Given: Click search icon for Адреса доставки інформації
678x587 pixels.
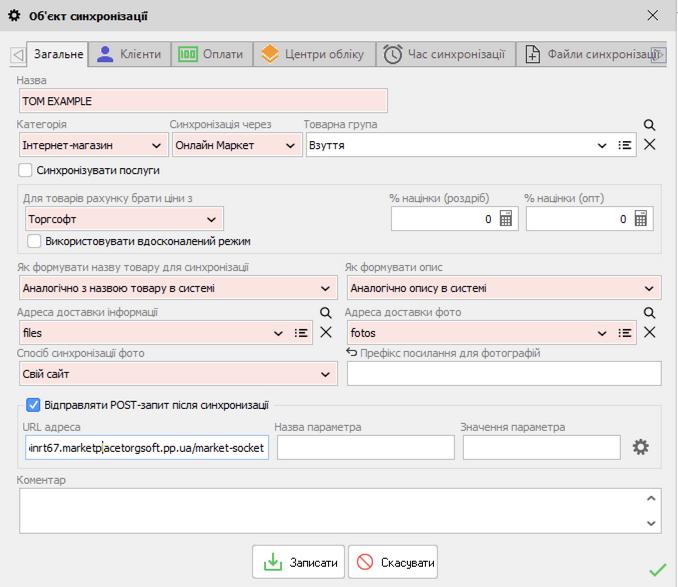Looking at the screenshot, I should click(x=325, y=313).
